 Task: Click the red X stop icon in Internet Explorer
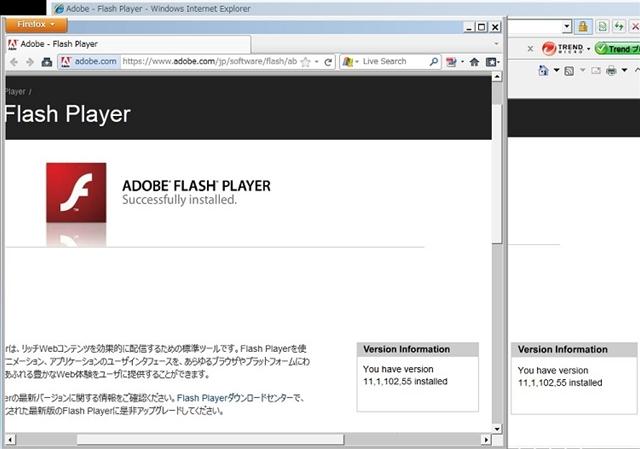pos(635,27)
